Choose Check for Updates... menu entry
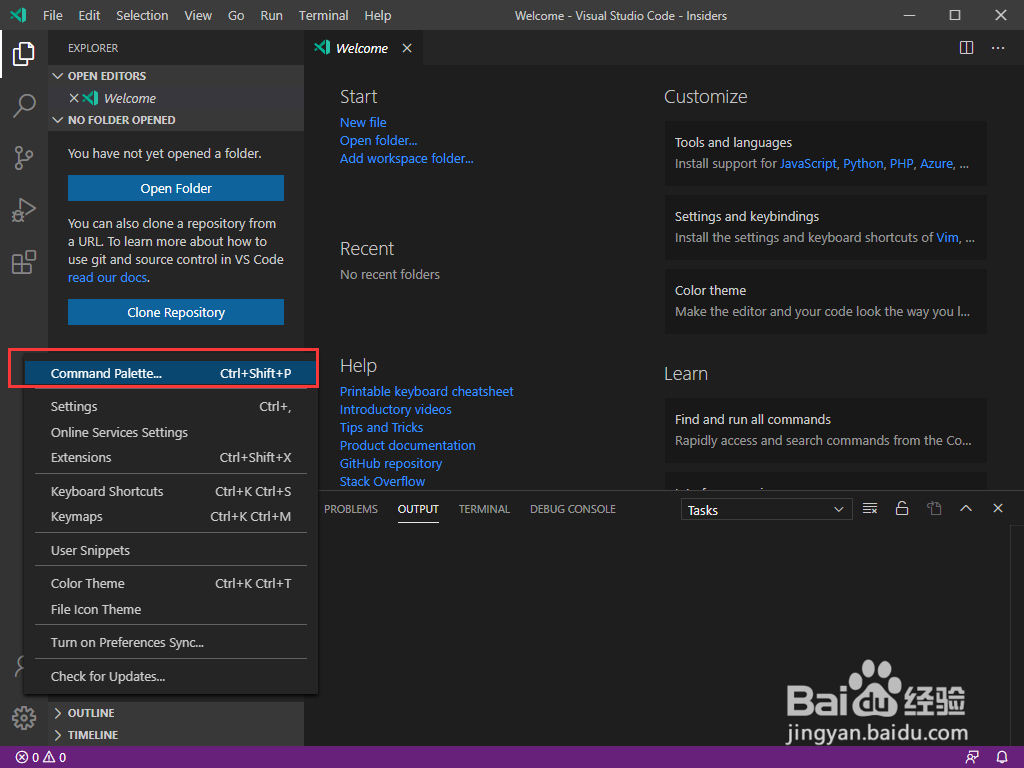 (171, 677)
